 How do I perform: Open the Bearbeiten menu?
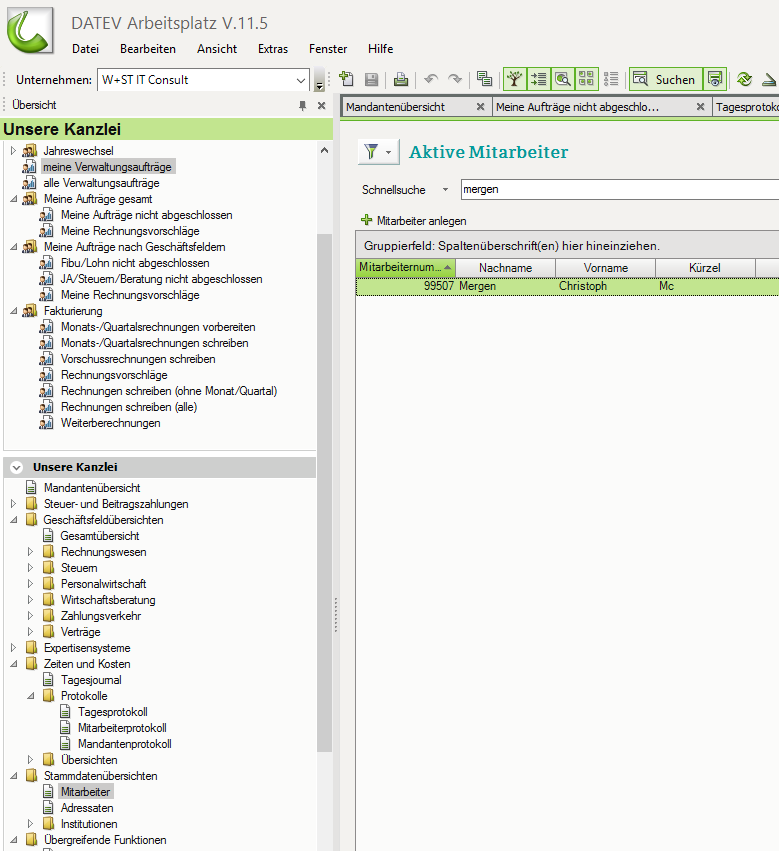[x=148, y=49]
